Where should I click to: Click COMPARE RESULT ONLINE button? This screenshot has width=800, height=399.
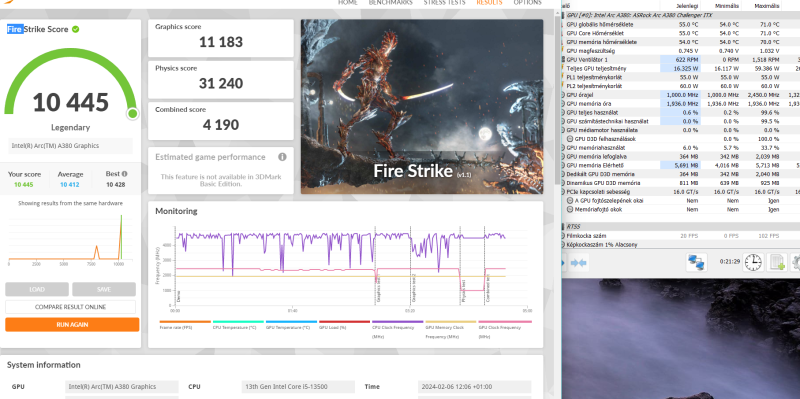pyautogui.click(x=70, y=307)
